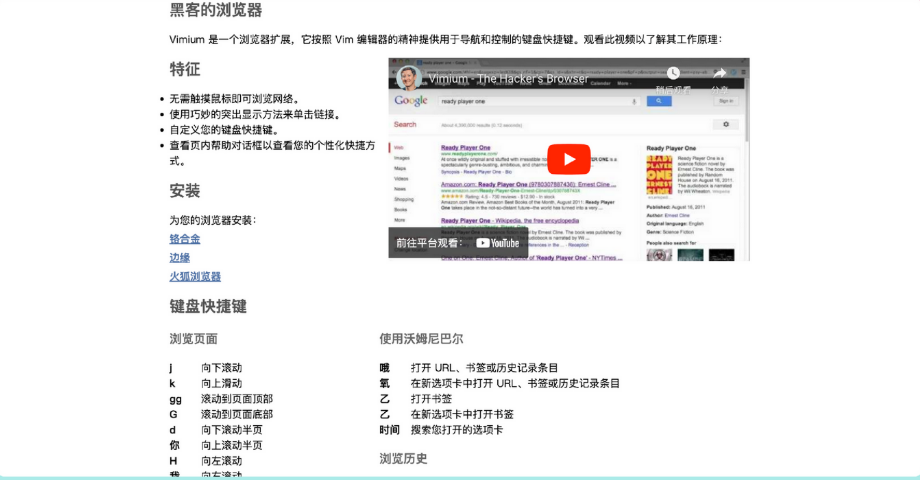Screen dimensions: 920x480
Task: Click the "安装" heading
Action: (x=185, y=191)
